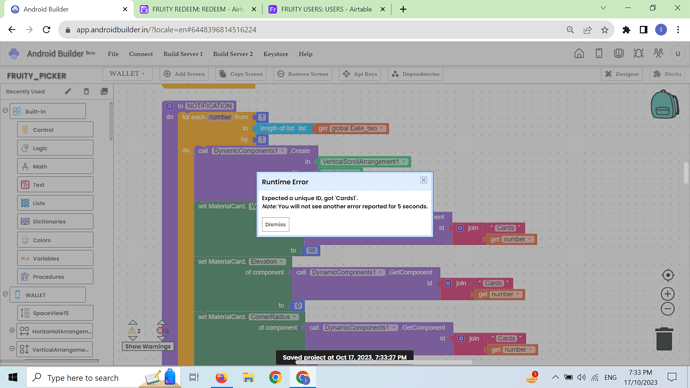
Task: Click the delete icon next to Recently Used
Action: point(86,92)
